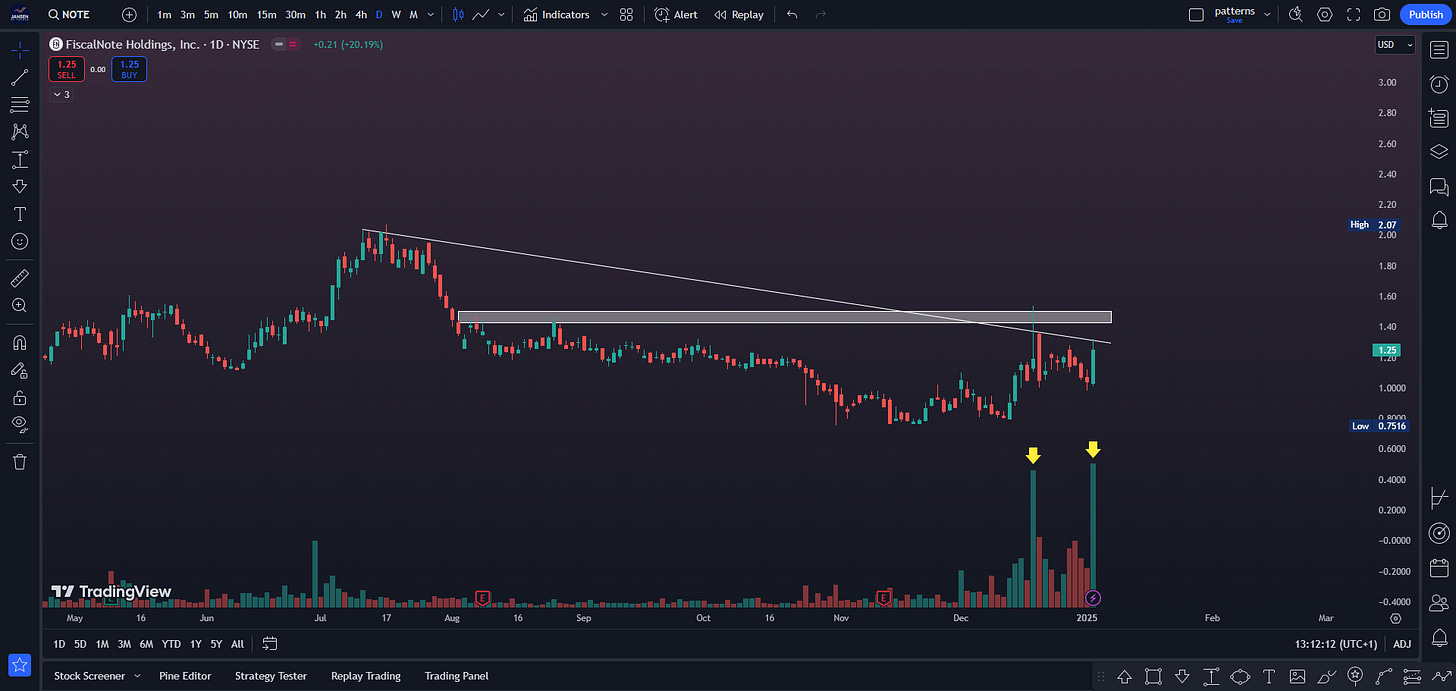Start bar Replay mode
Viewport: 1456px width, 691px height.
(x=738, y=15)
